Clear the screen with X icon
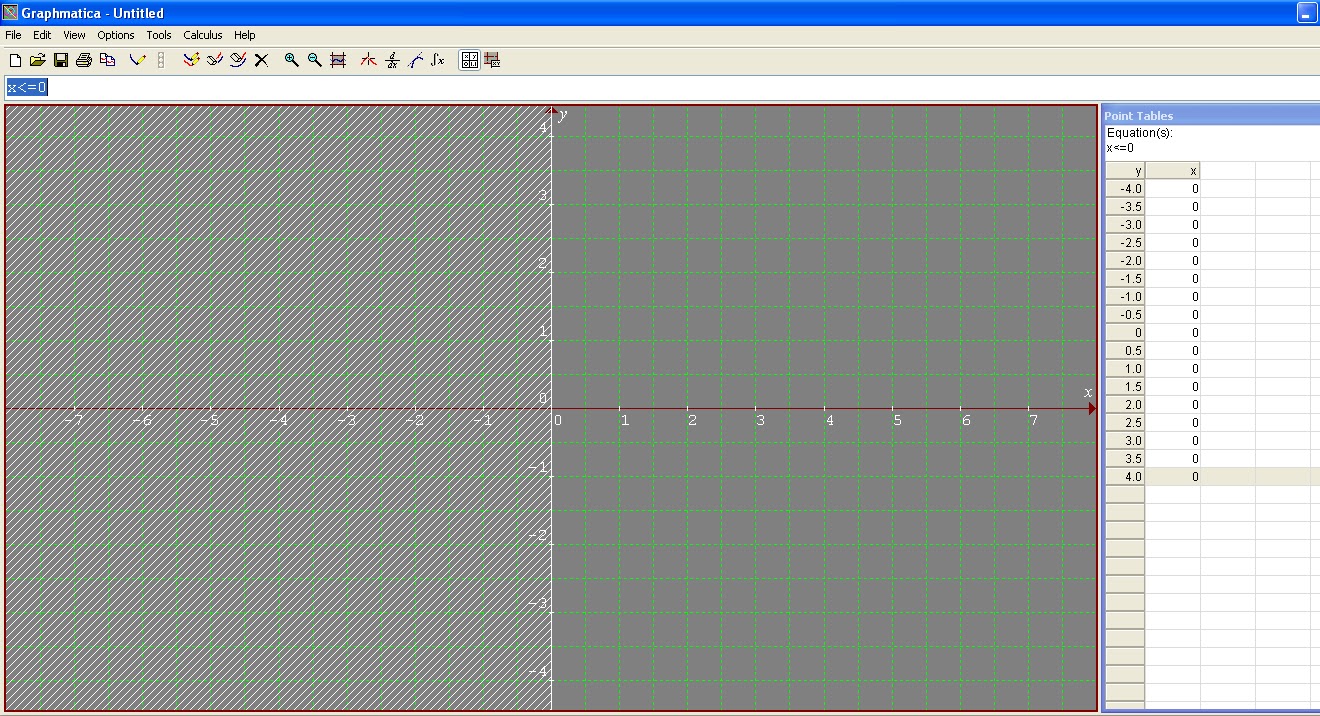1320x716 pixels. pos(261,60)
